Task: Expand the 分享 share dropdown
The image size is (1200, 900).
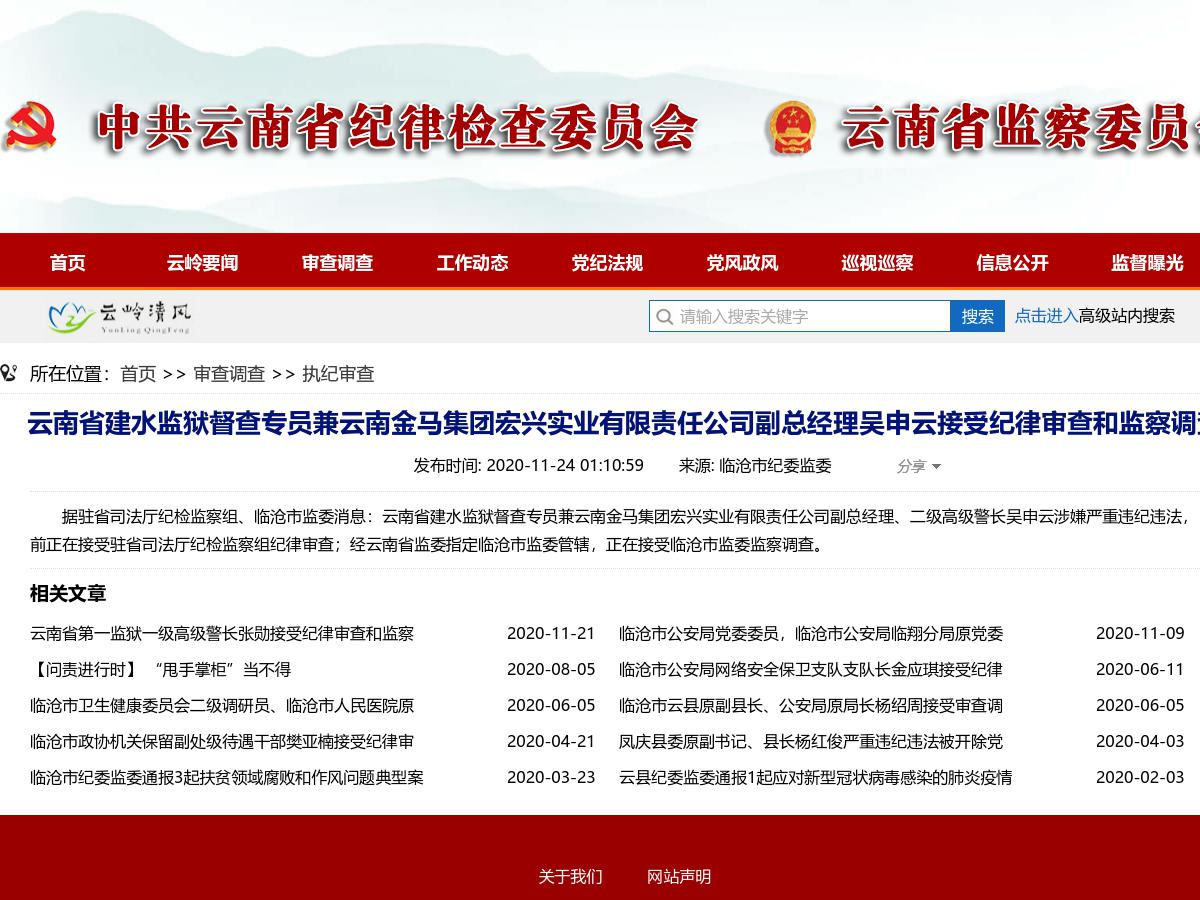Action: pos(915,466)
